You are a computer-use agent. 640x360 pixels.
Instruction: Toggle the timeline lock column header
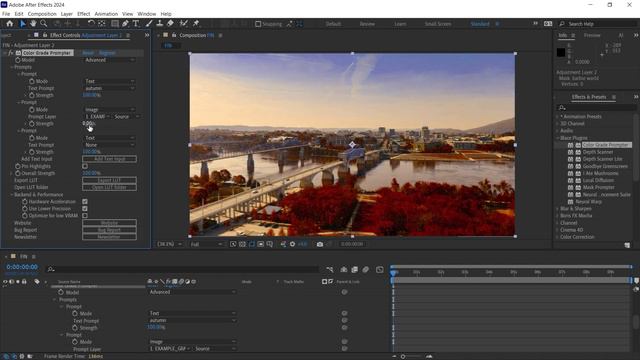point(24,282)
